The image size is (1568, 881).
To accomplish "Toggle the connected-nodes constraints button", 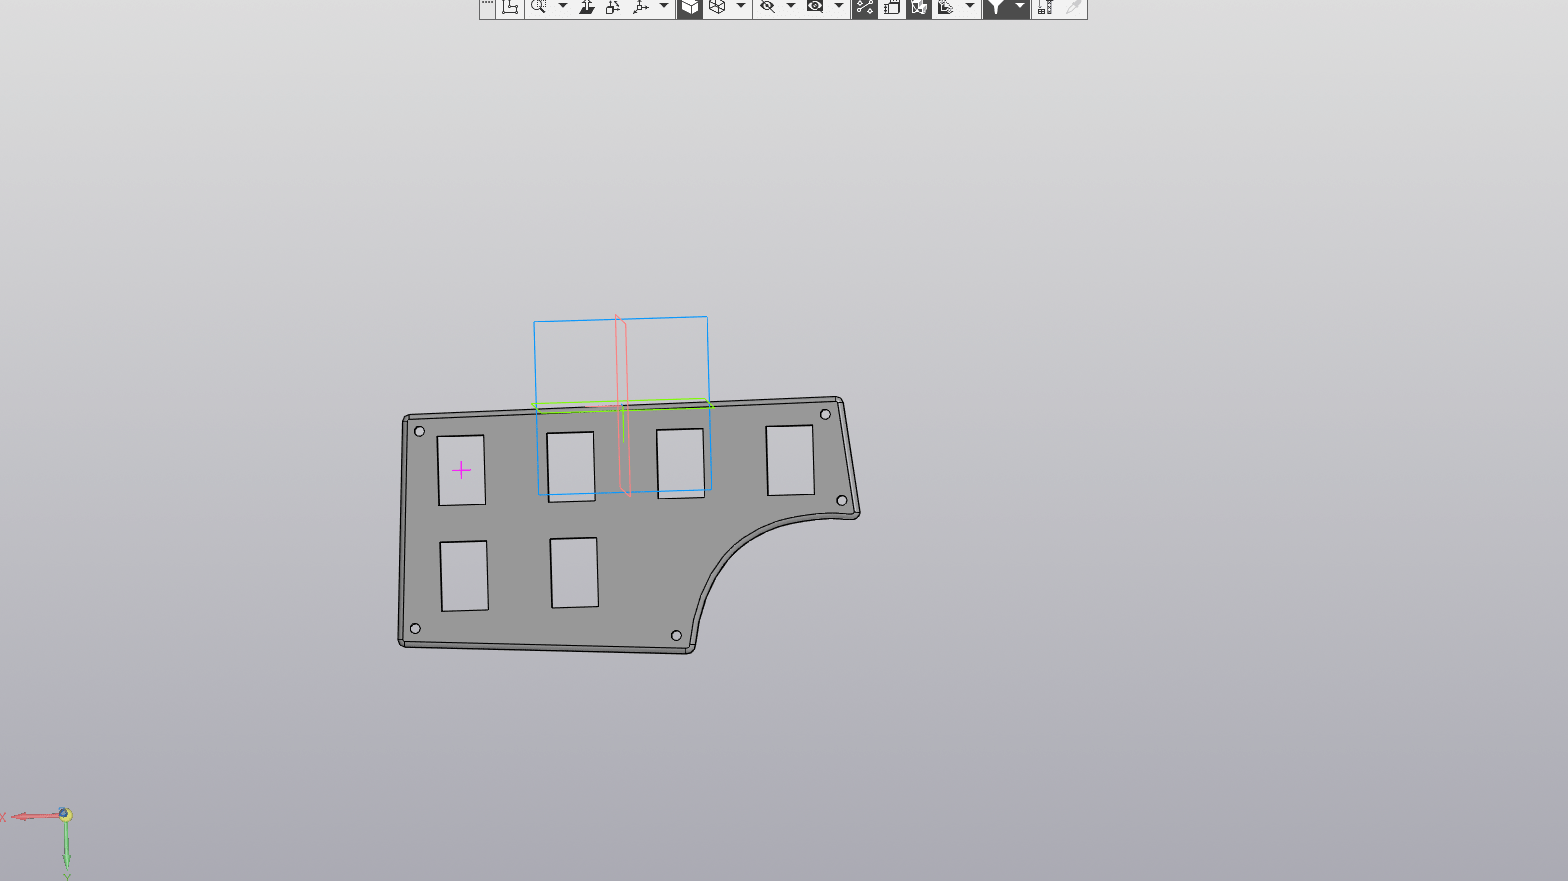I will (x=865, y=7).
